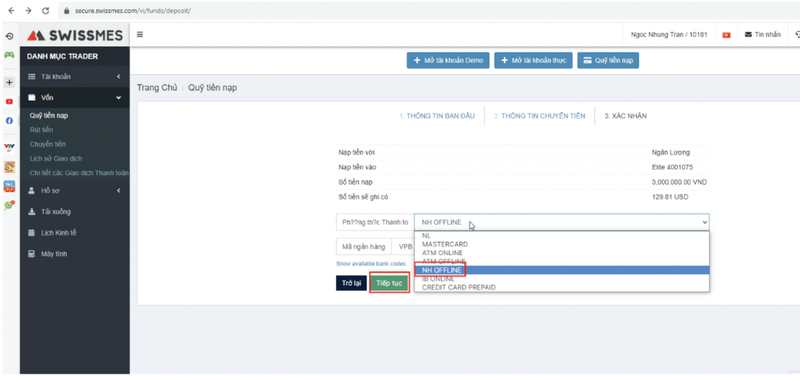Click amount 3,000,000.00 VND

[x=680, y=182]
